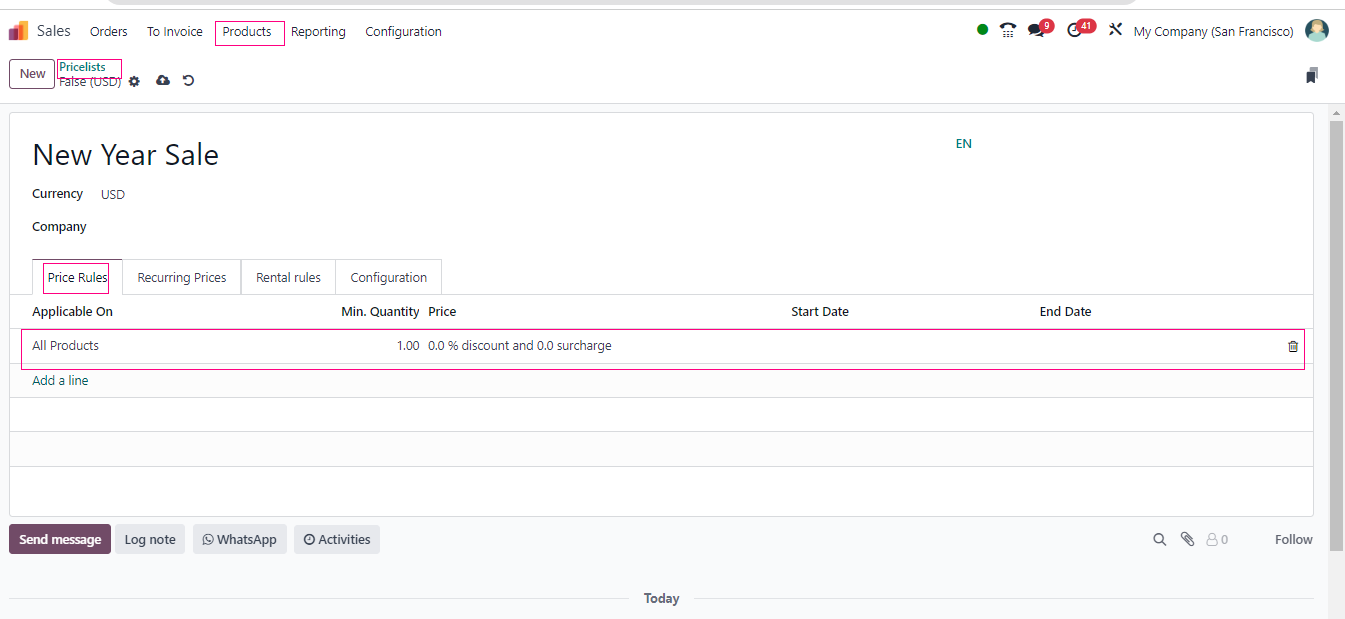Open the VoIP phone dialer icon
This screenshot has height=619, width=1345.
tap(1008, 31)
